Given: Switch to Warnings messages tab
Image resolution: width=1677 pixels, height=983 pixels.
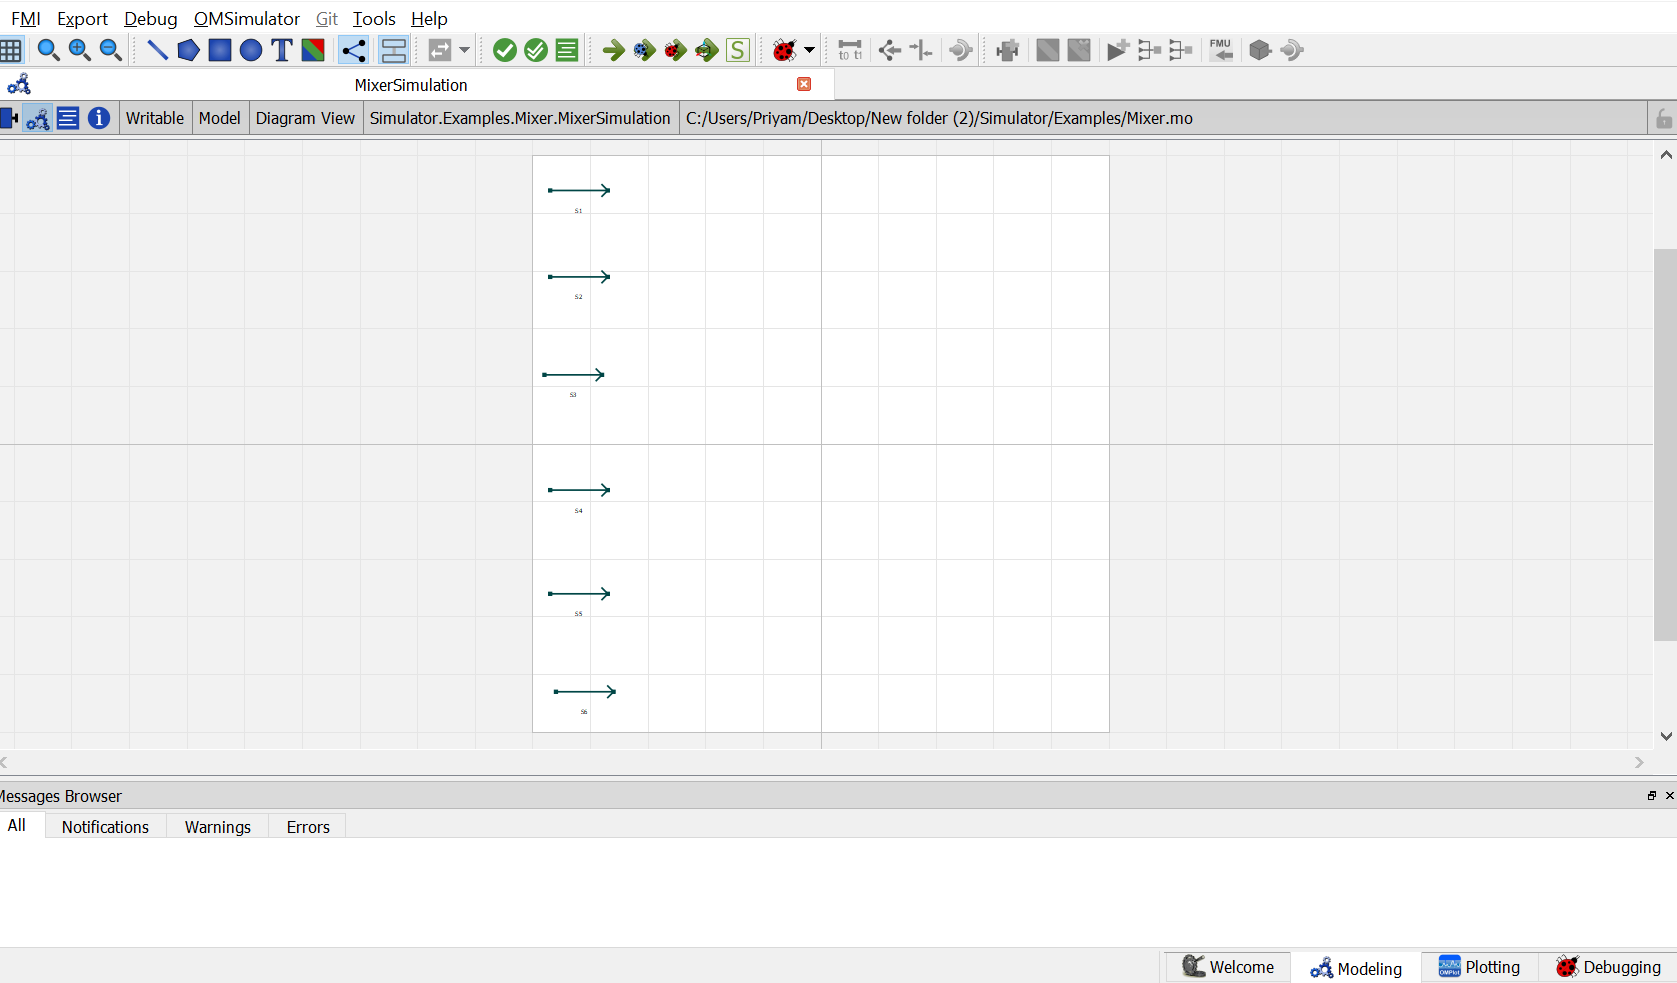Looking at the screenshot, I should pos(218,827).
